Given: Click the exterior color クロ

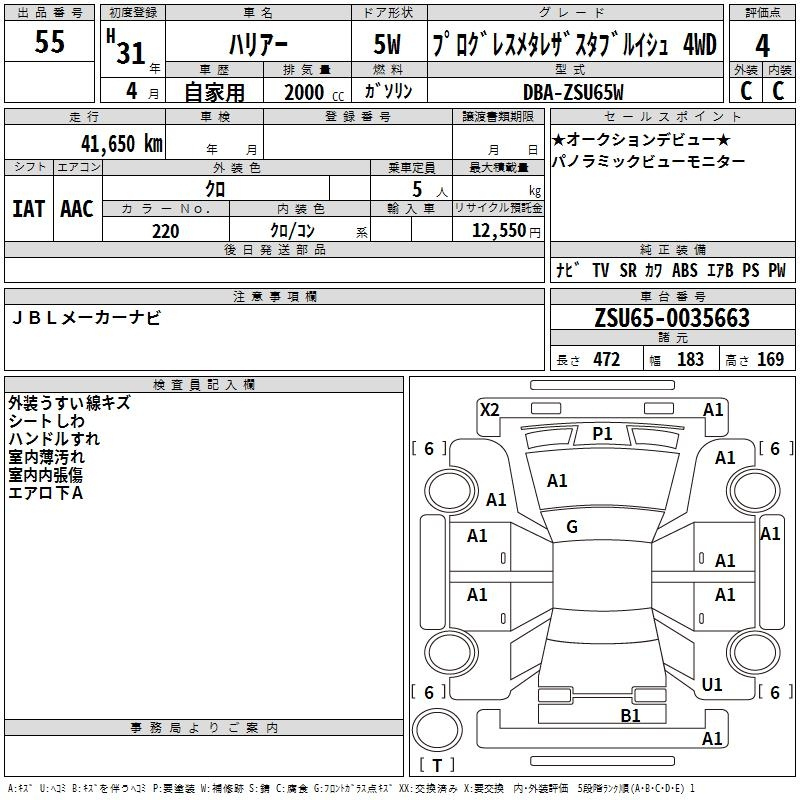Looking at the screenshot, I should (215, 189).
